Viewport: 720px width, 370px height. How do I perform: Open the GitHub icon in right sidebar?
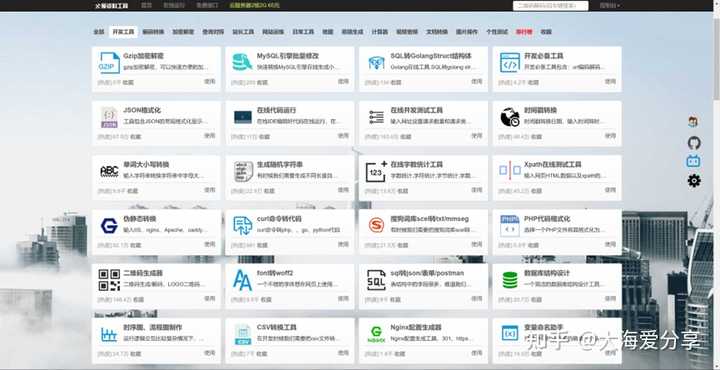[x=694, y=143]
